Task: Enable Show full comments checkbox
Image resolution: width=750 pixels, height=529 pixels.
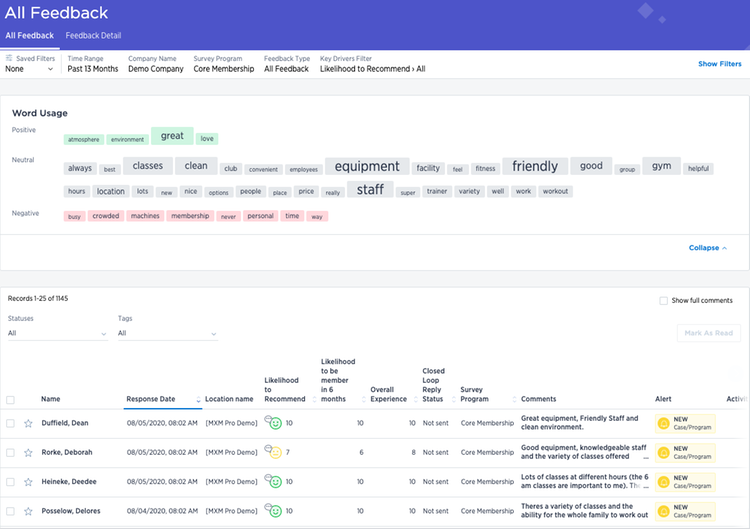Action: (664, 300)
